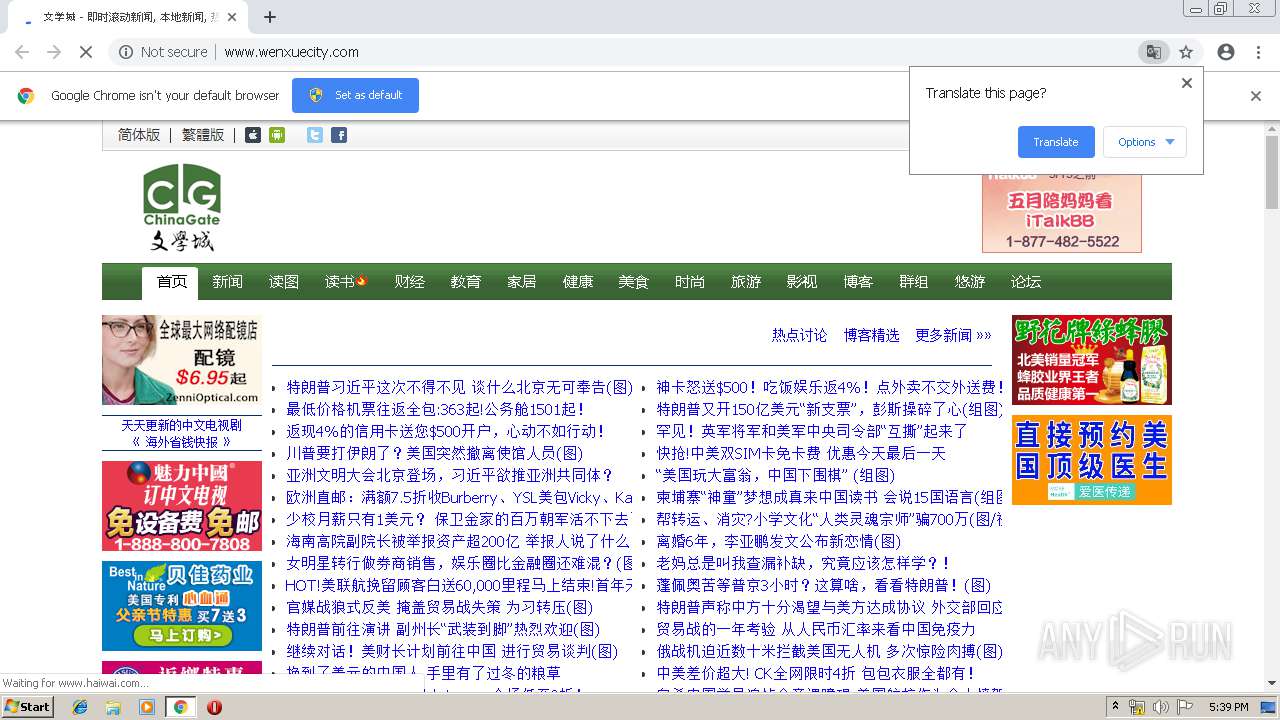Open the Android app icon link
The width and height of the screenshot is (1280, 720).
[x=277, y=135]
